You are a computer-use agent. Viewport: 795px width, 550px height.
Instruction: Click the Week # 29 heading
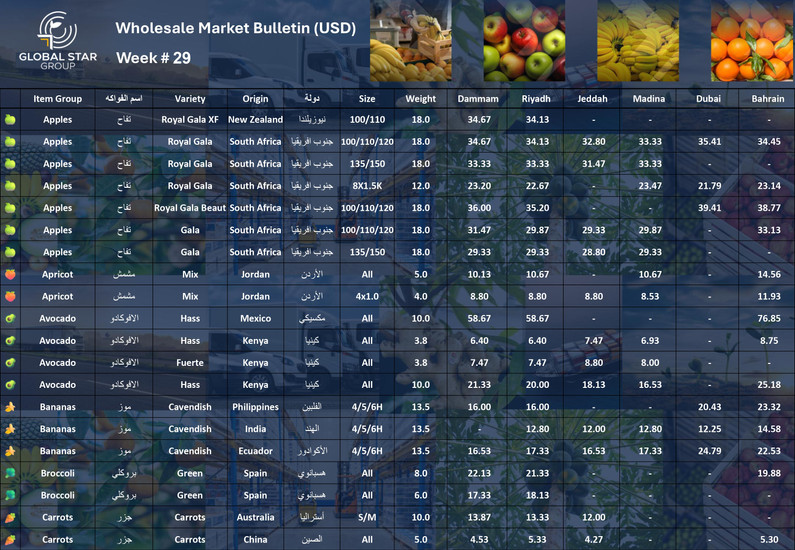(x=154, y=58)
